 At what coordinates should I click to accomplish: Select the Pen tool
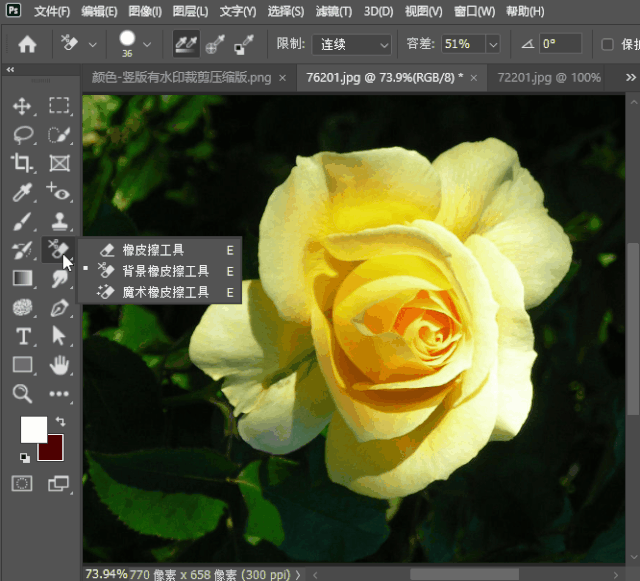point(59,307)
